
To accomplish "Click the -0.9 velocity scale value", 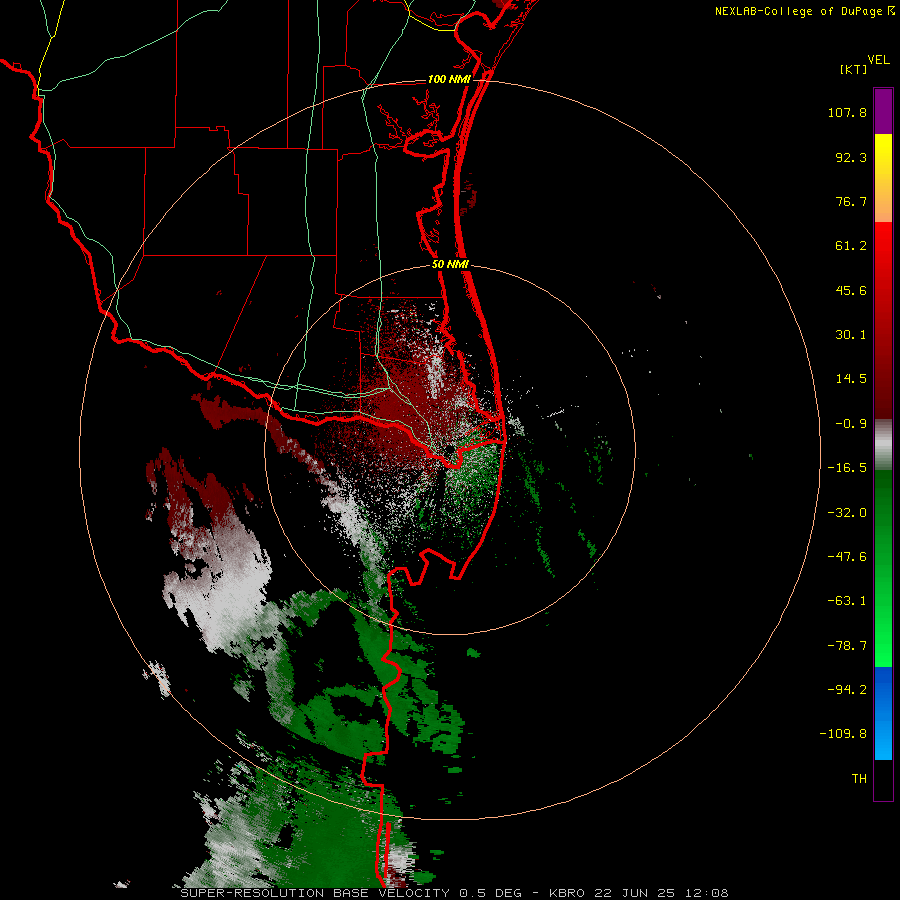I will click(851, 424).
